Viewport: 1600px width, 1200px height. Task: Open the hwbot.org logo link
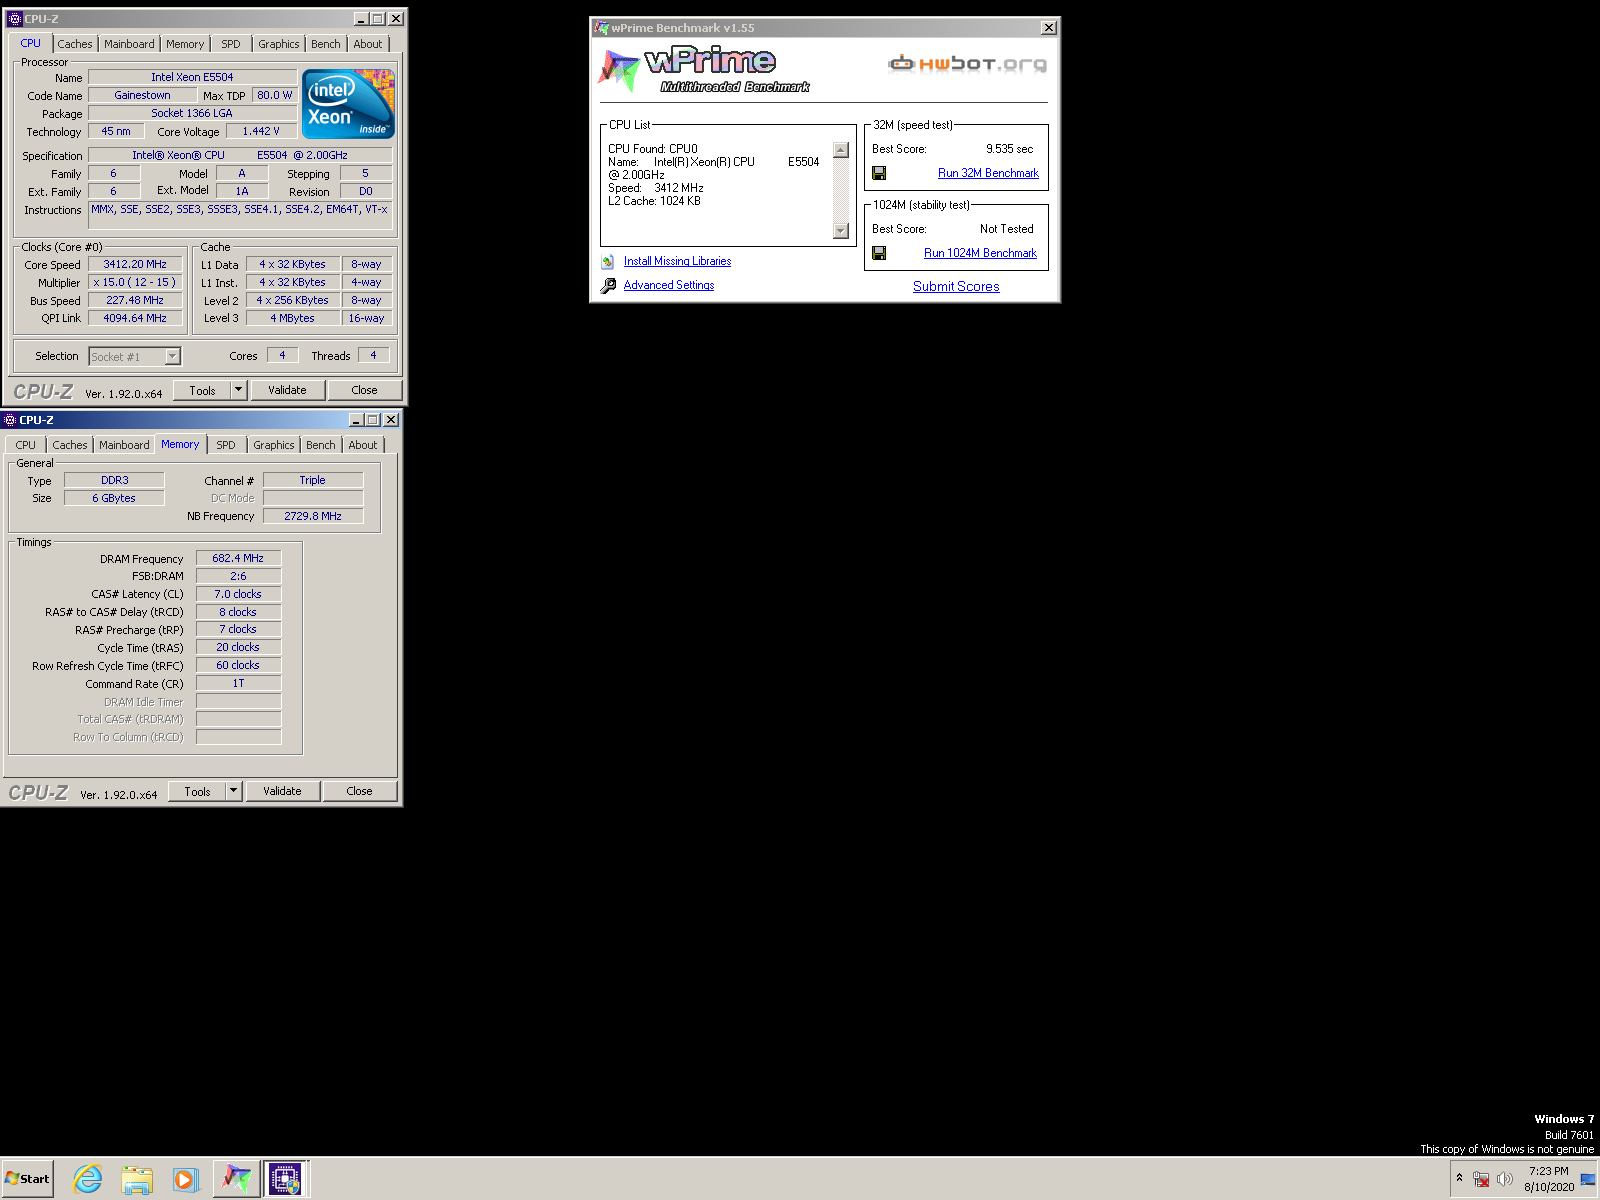(x=967, y=64)
